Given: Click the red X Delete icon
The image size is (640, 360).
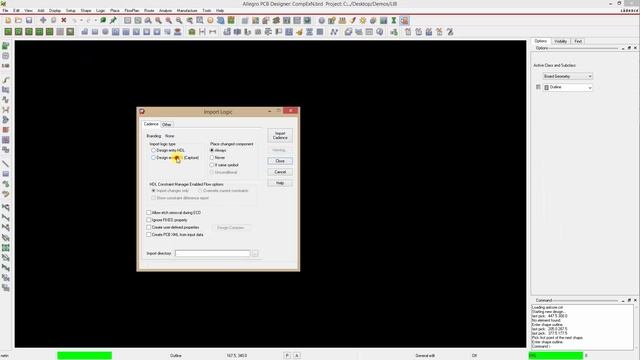Looking at the screenshot, I should tap(64, 20).
